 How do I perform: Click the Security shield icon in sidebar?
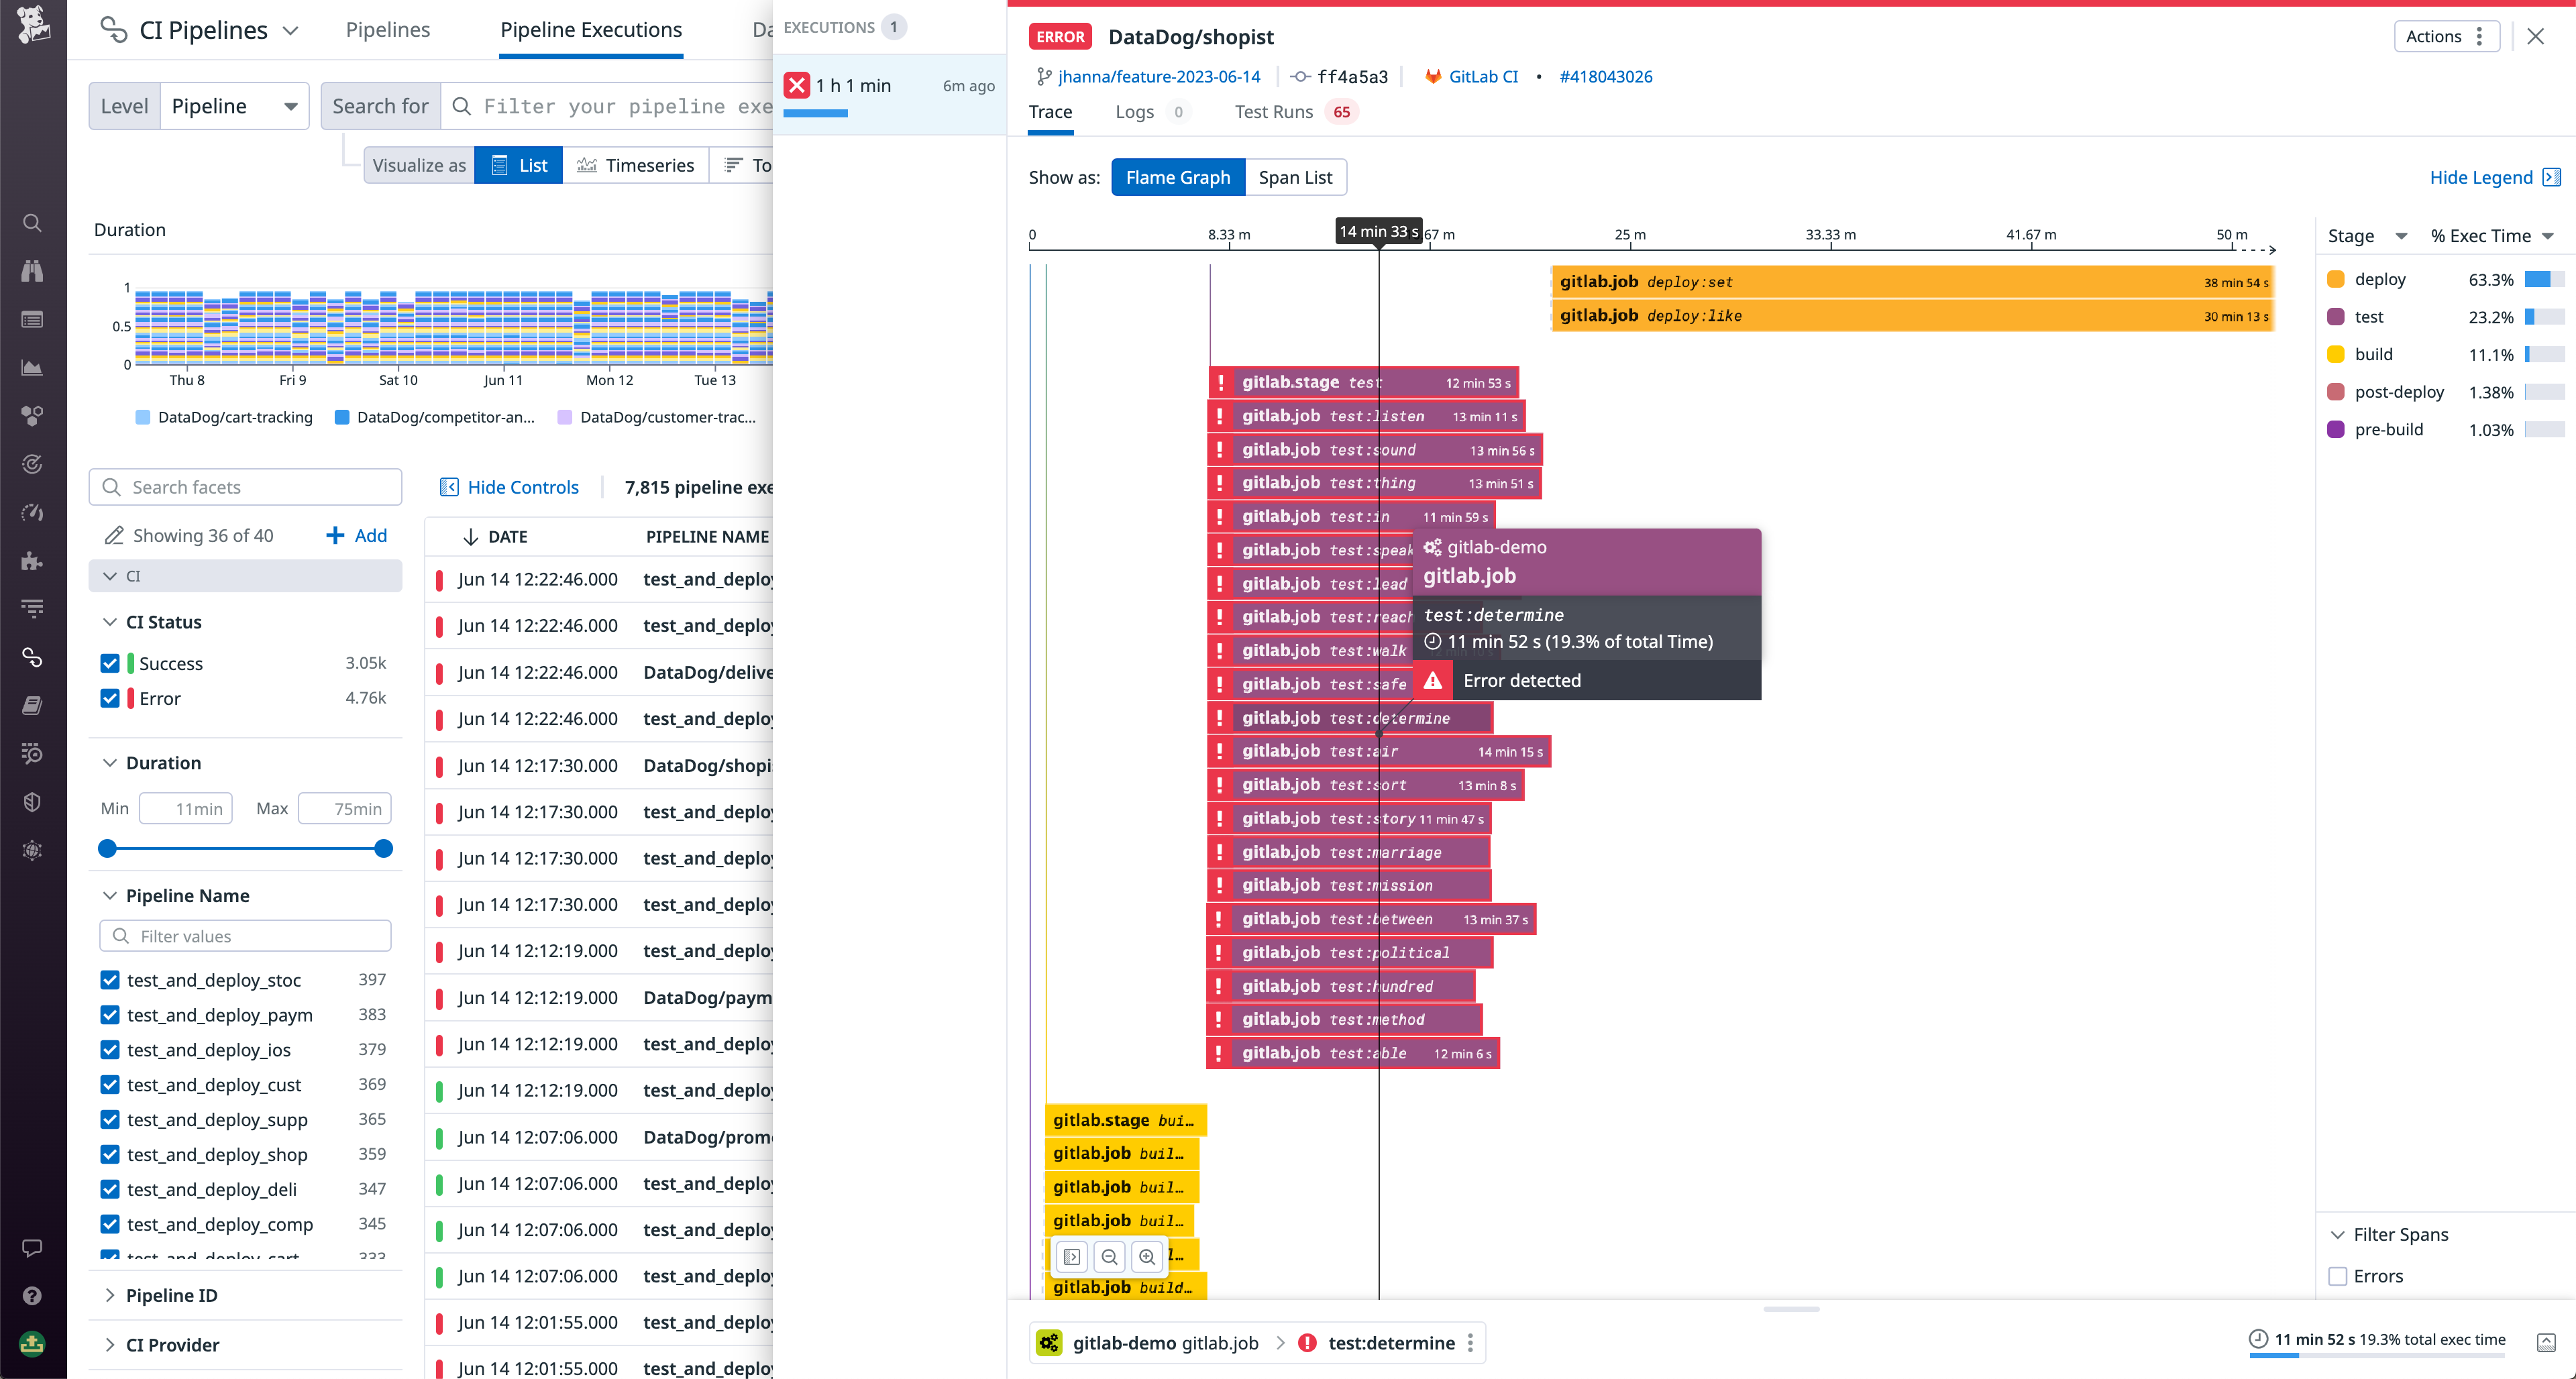tap(32, 801)
